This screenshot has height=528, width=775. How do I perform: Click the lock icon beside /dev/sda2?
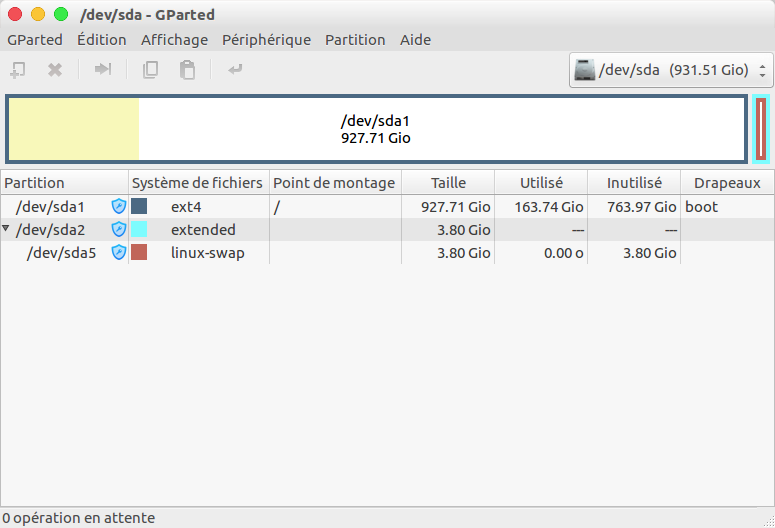point(119,230)
